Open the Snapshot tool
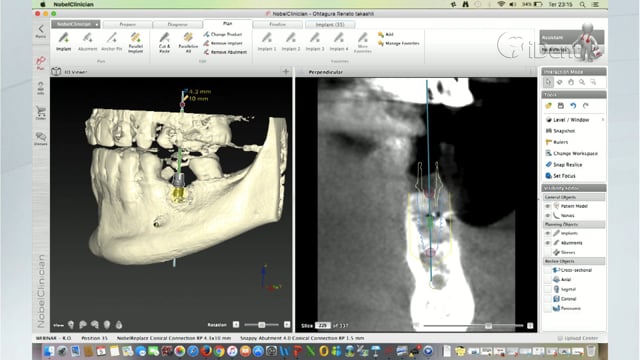 pos(560,131)
